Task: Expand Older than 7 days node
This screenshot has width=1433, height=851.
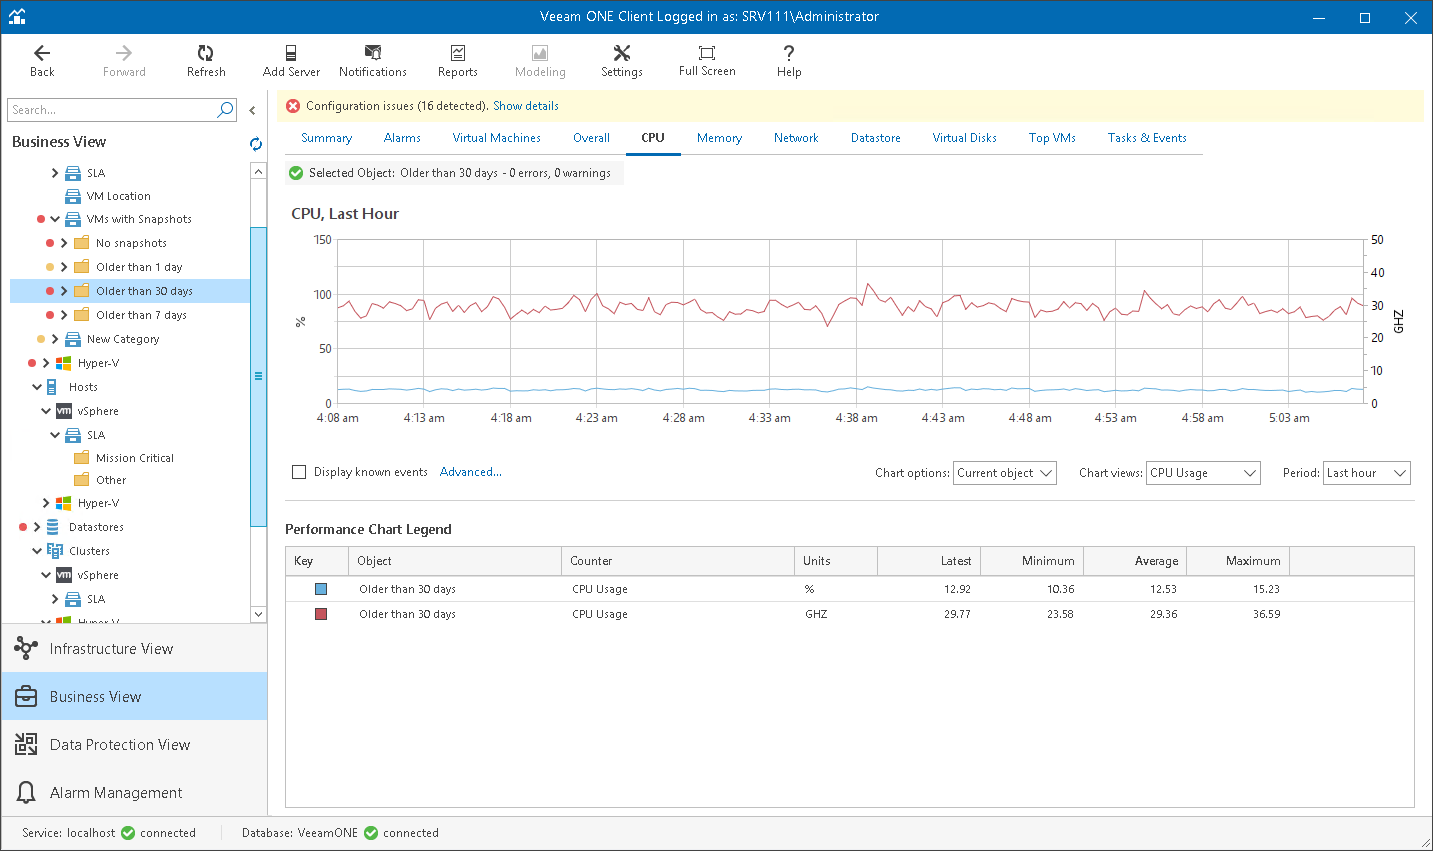Action: tap(64, 315)
